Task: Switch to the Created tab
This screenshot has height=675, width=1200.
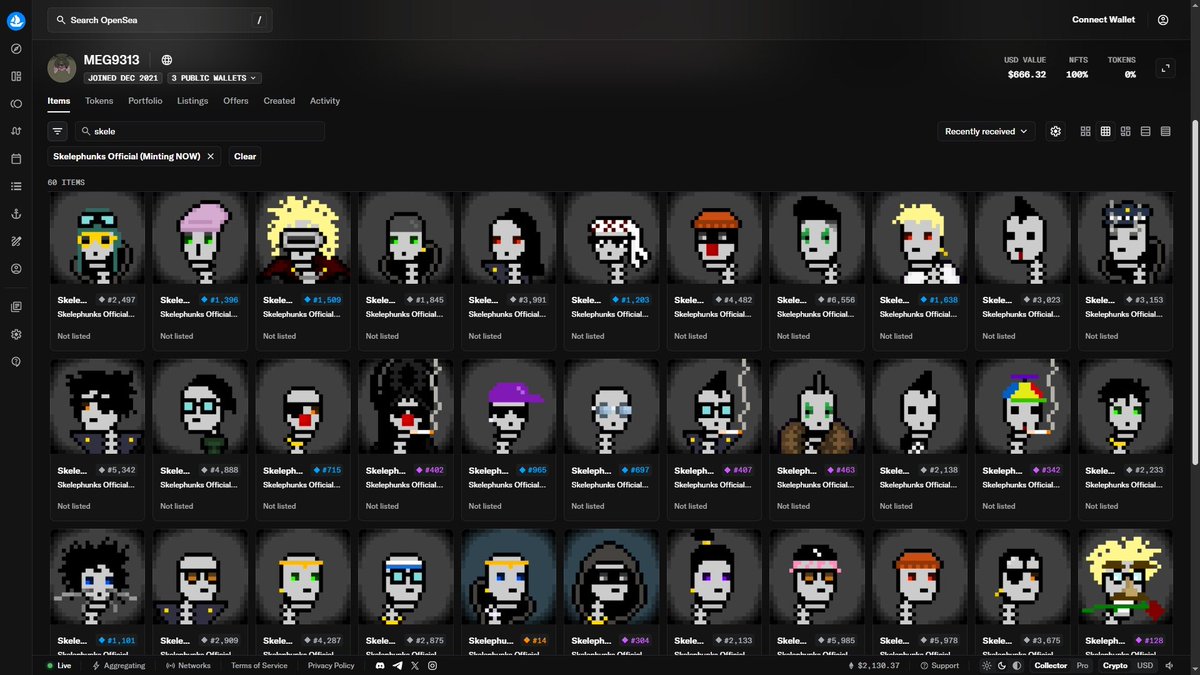Action: (x=279, y=101)
